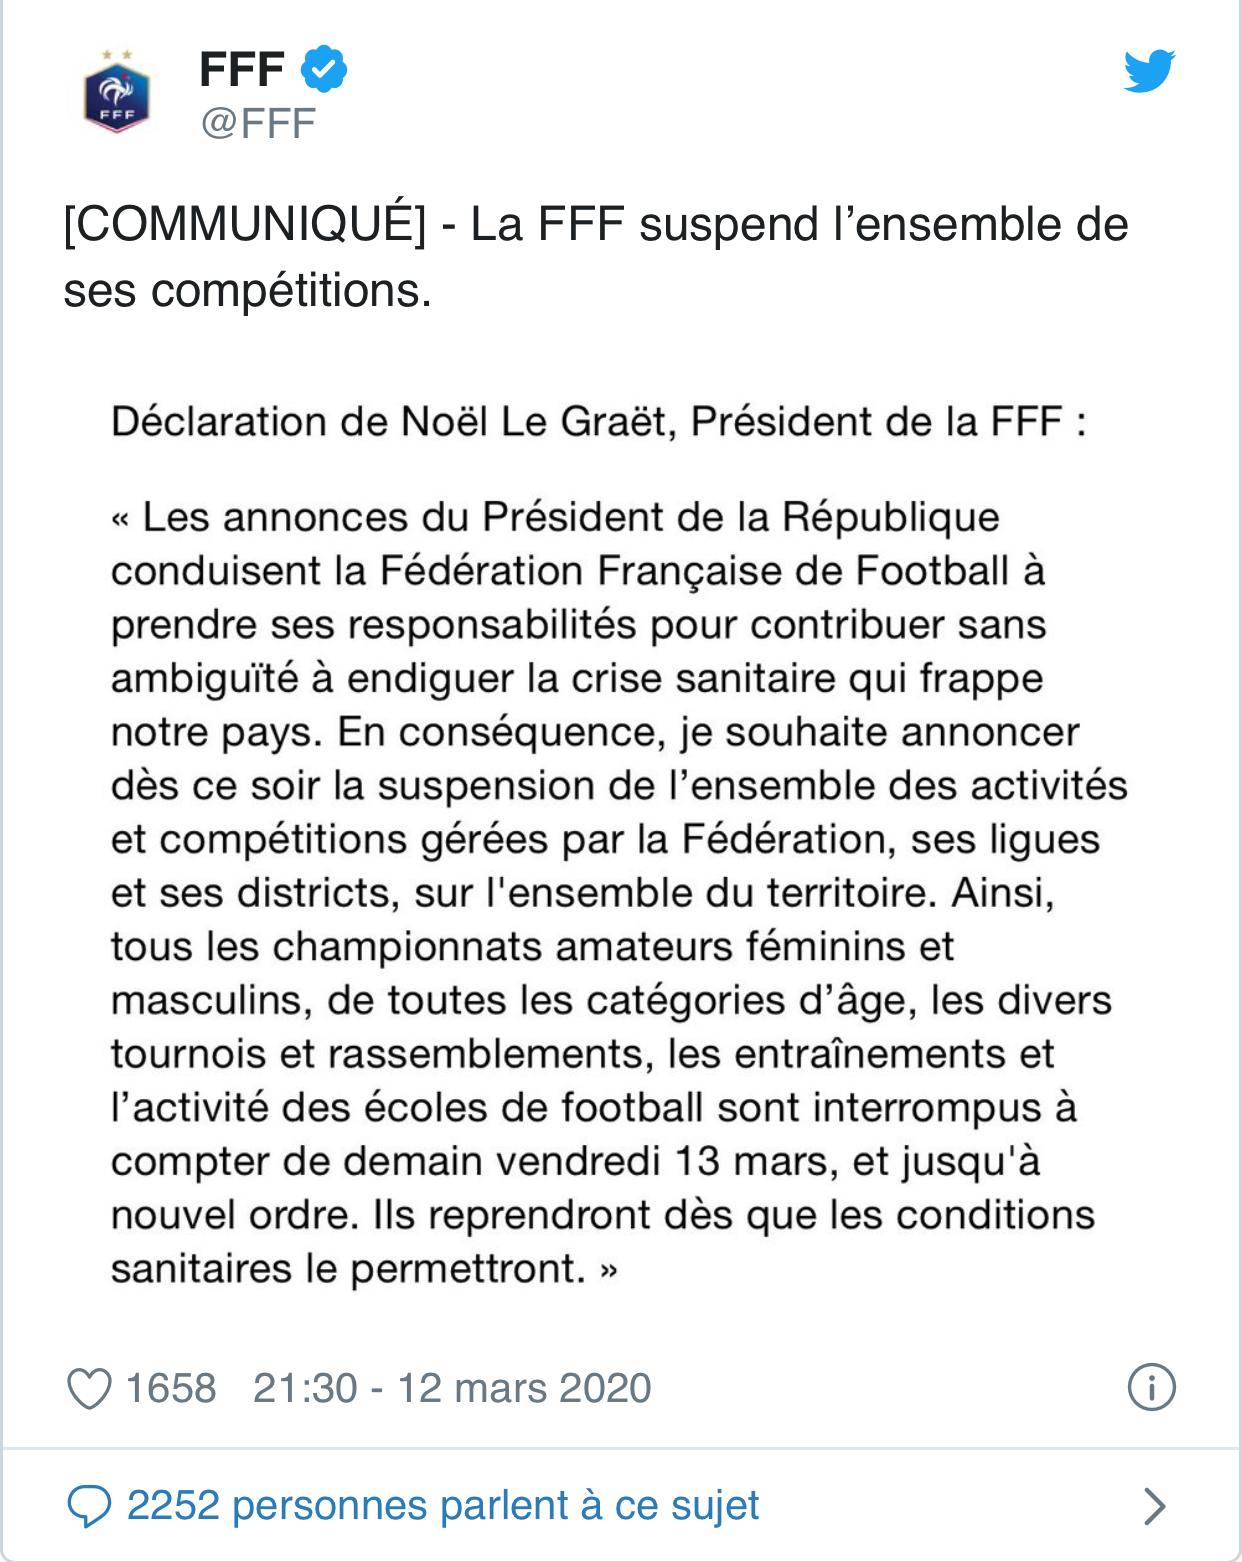Open the @FFF profile handle
Image resolution: width=1242 pixels, height=1562 pixels.
pos(258,122)
